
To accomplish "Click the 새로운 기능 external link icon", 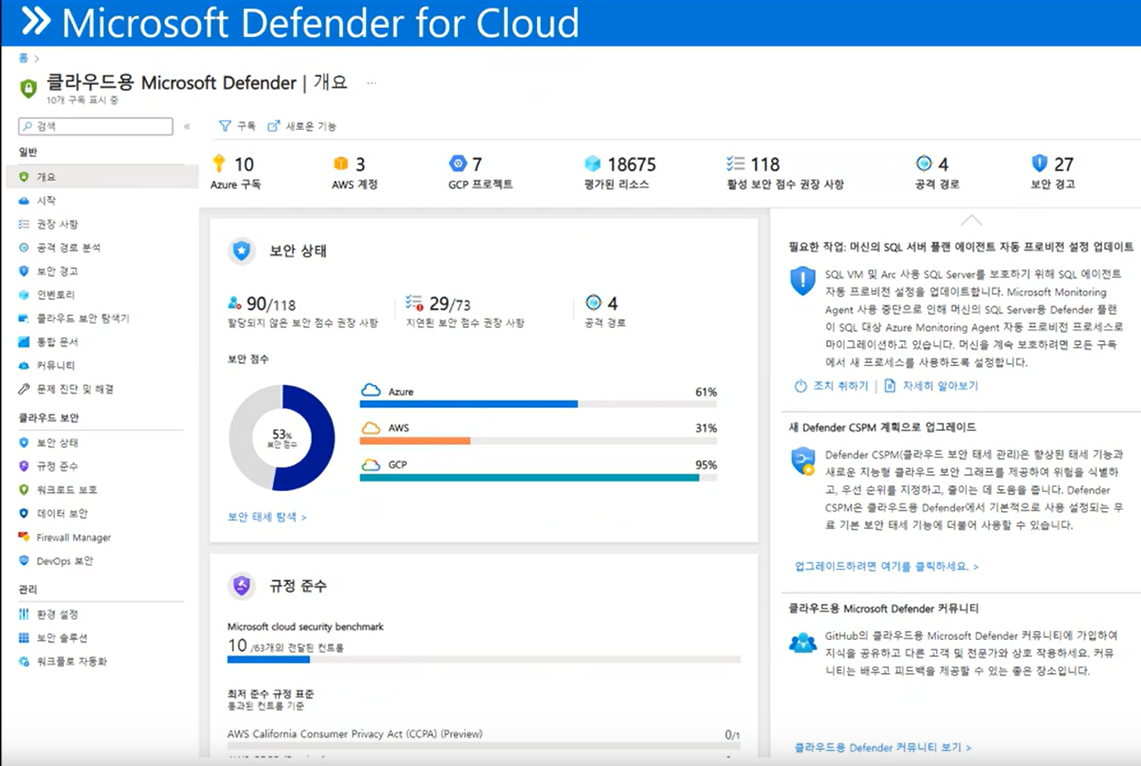I will (274, 126).
